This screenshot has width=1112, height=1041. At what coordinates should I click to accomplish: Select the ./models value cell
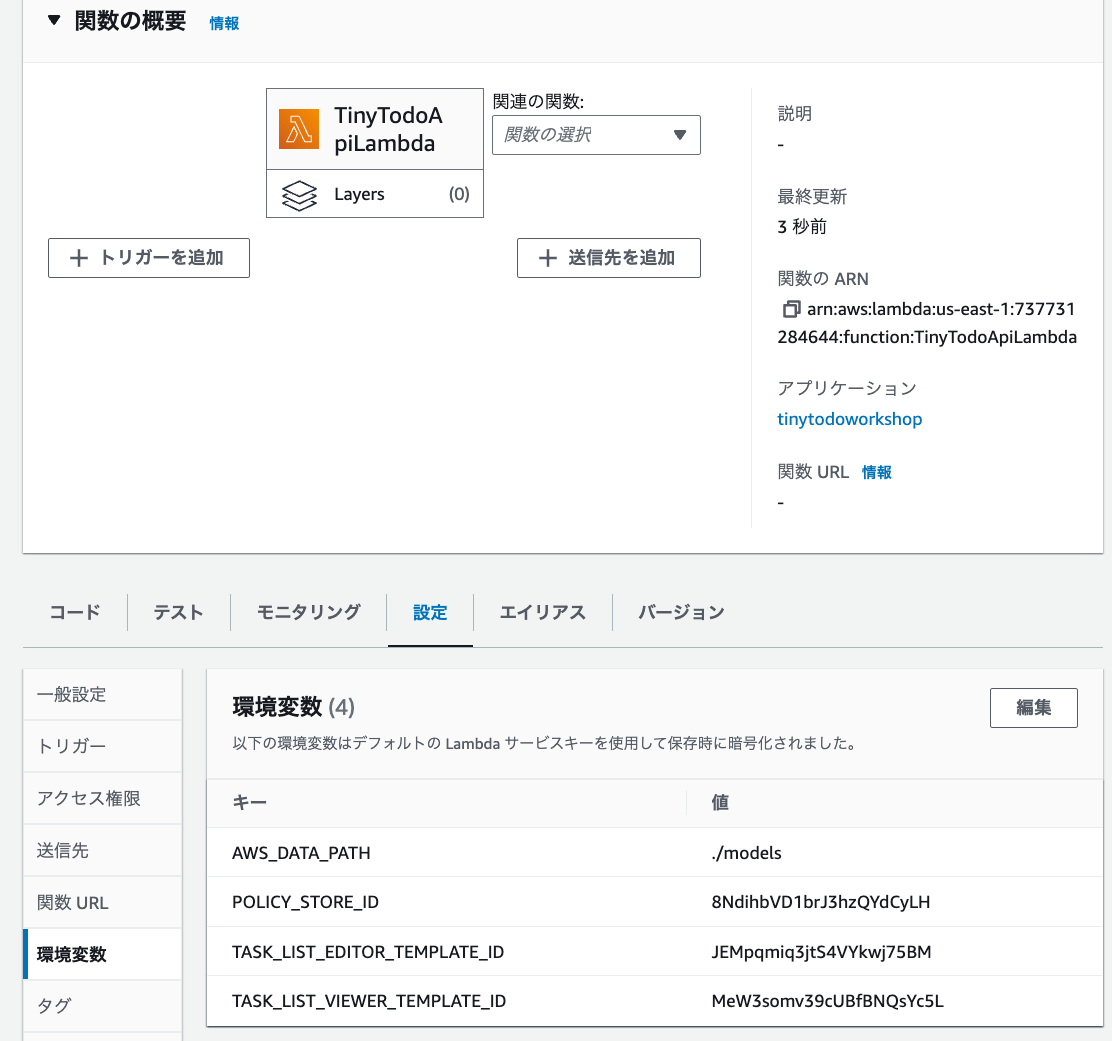pyautogui.click(x=746, y=853)
